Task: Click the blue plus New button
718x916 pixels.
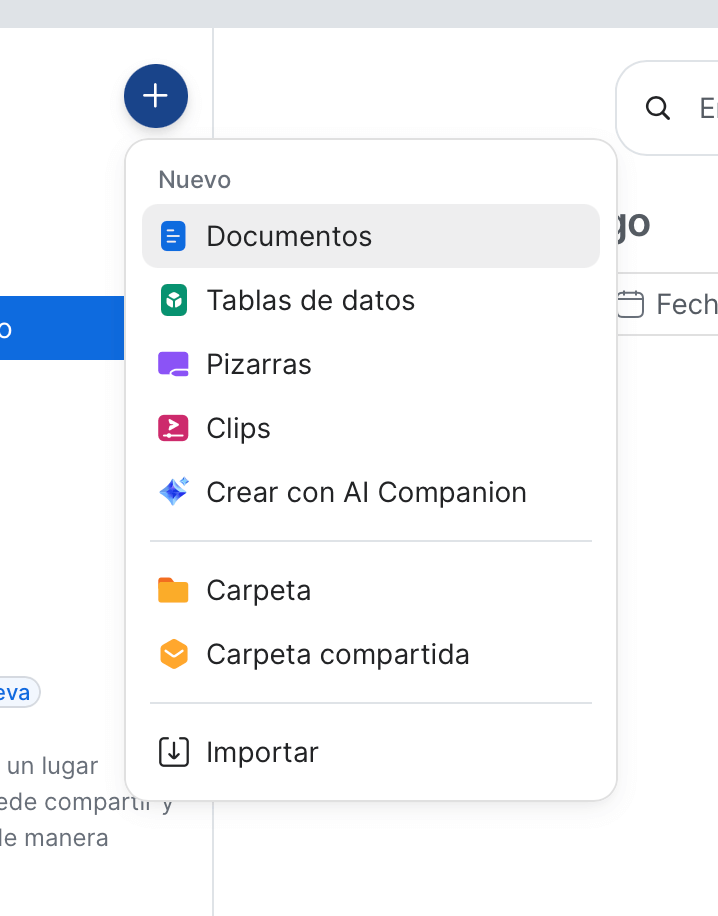Action: tap(156, 96)
